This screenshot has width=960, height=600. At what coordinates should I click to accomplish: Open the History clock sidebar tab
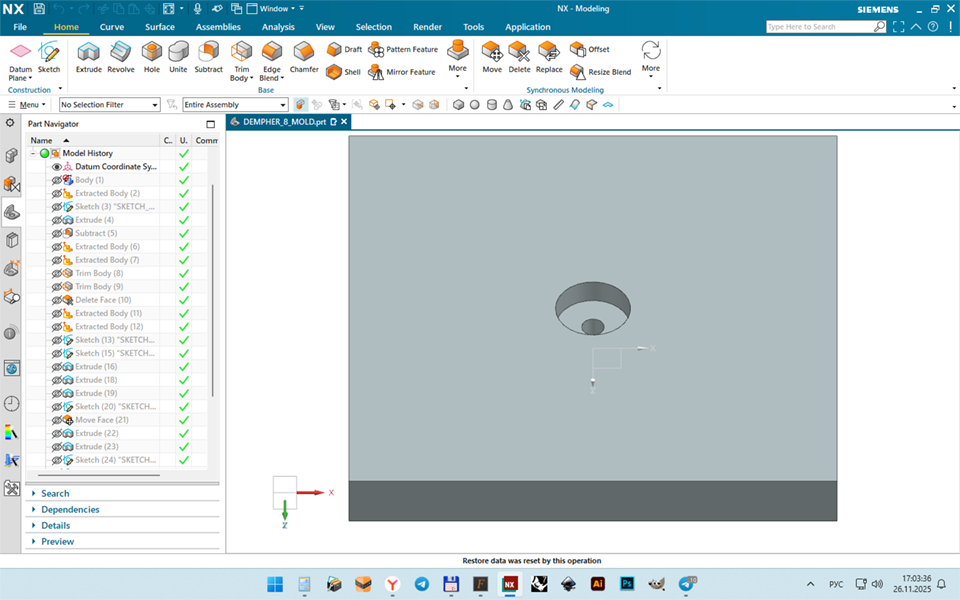click(x=12, y=403)
